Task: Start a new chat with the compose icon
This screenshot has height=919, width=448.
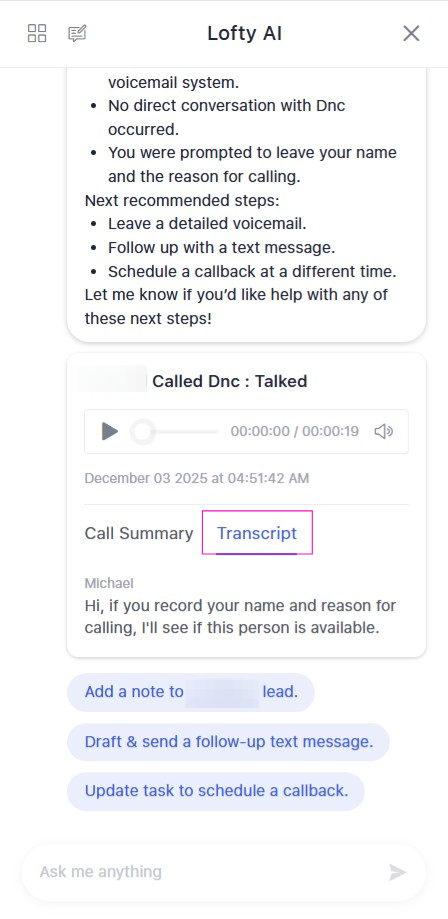Action: 77,33
